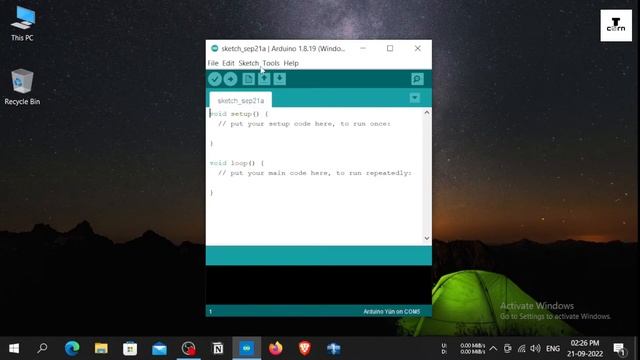
Task: Open the Edit menu
Action: click(228, 63)
